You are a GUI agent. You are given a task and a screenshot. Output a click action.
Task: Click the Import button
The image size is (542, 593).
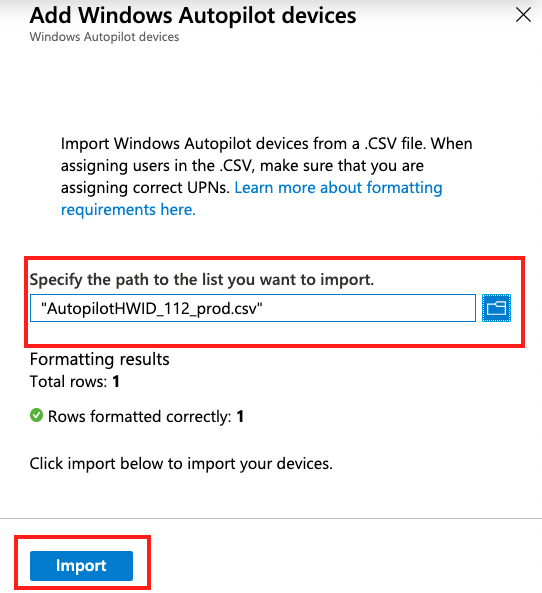[81, 566]
